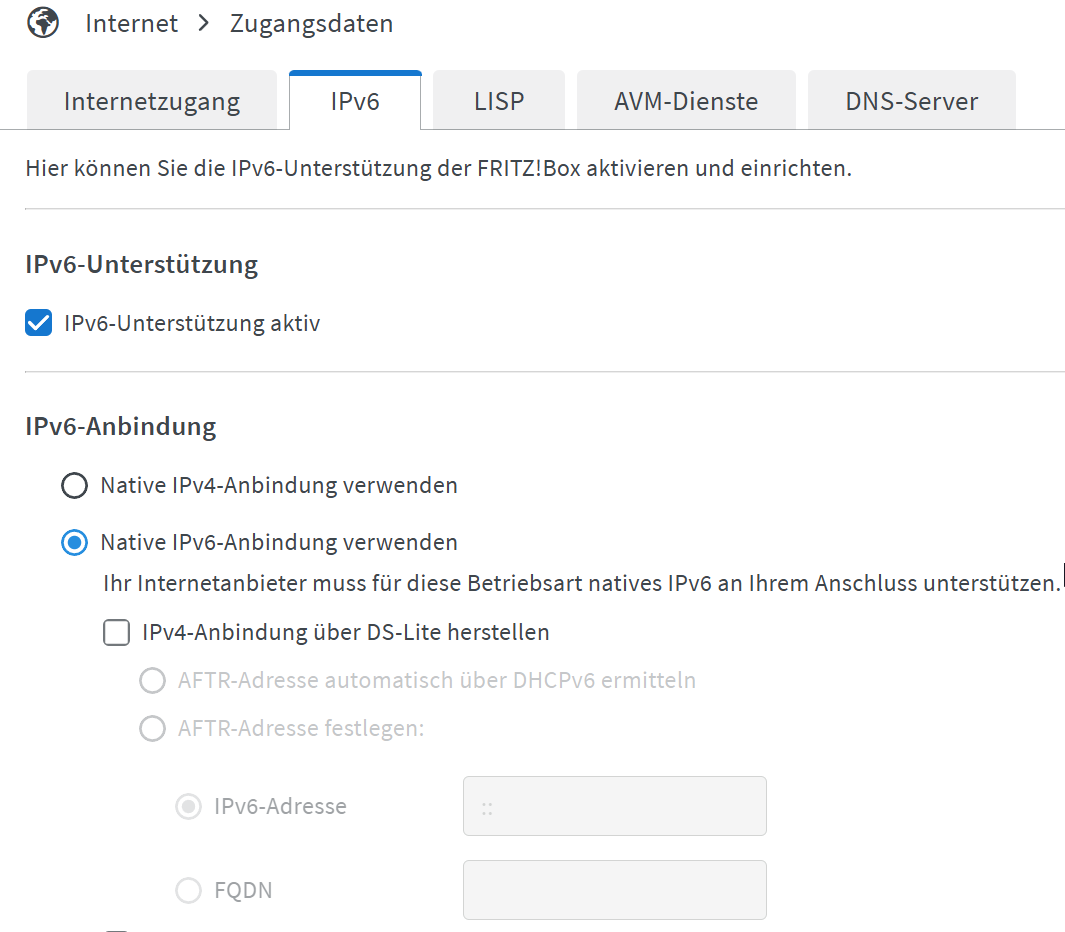The image size is (1065, 932).
Task: Go to the AVM-Dienste tab
Action: tap(686, 101)
